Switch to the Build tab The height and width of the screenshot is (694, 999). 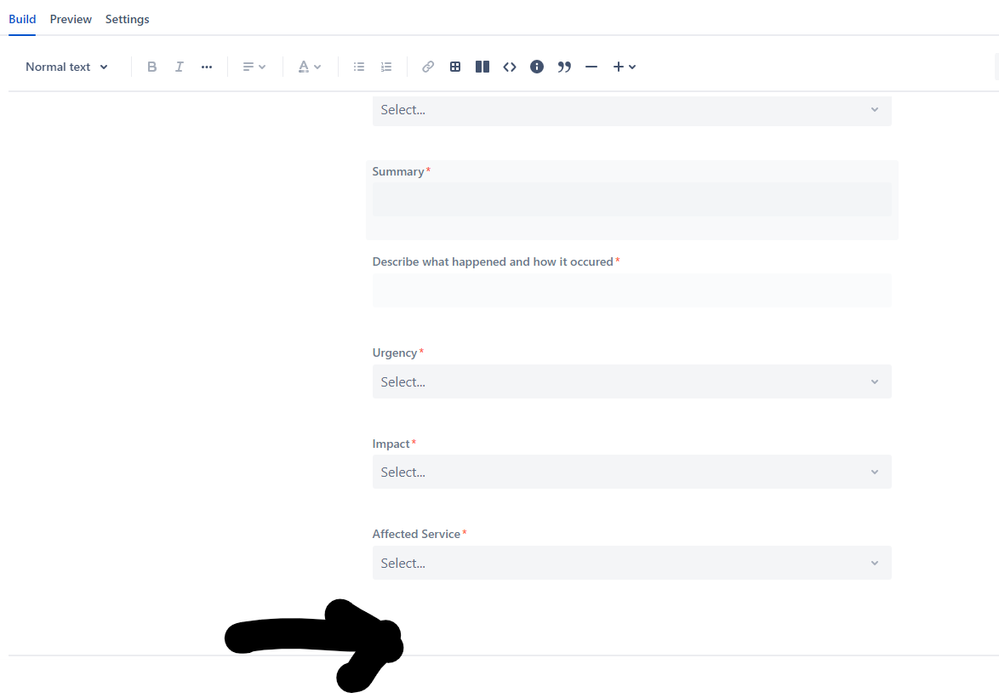click(x=22, y=19)
